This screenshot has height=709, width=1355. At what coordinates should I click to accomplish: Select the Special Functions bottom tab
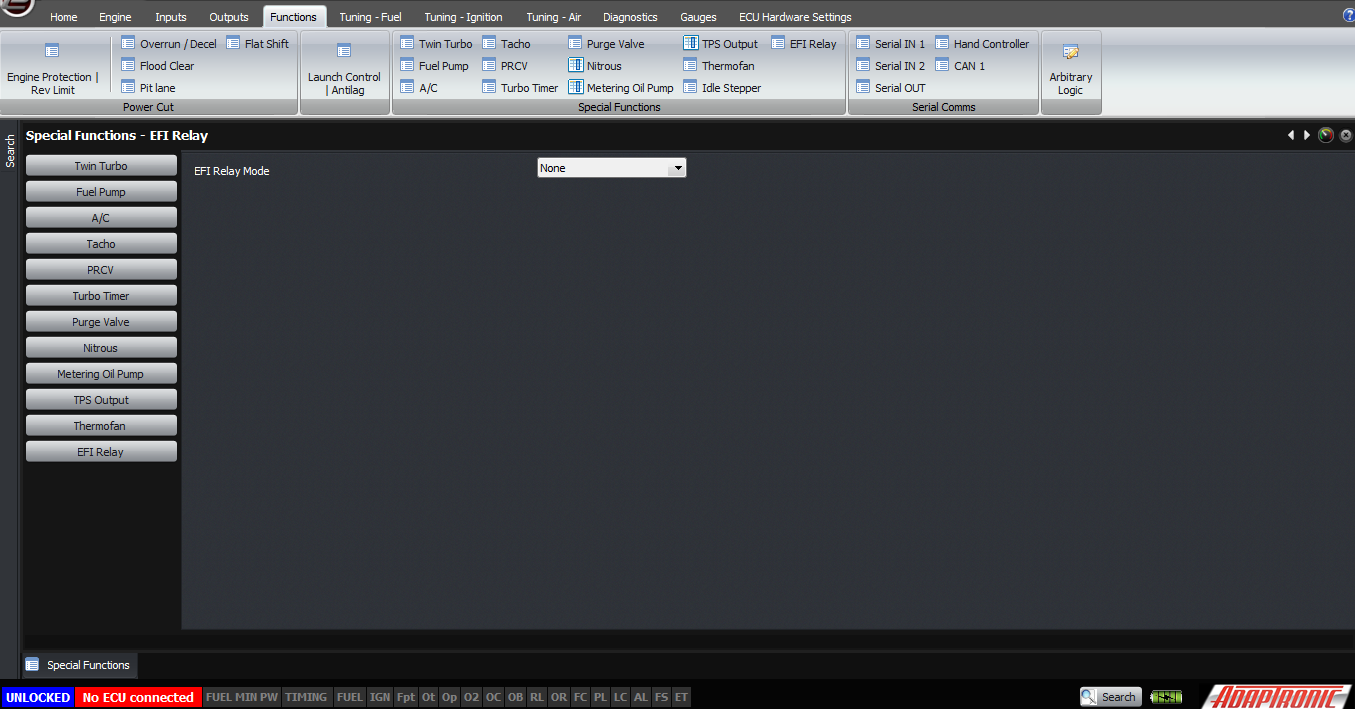[x=80, y=665]
